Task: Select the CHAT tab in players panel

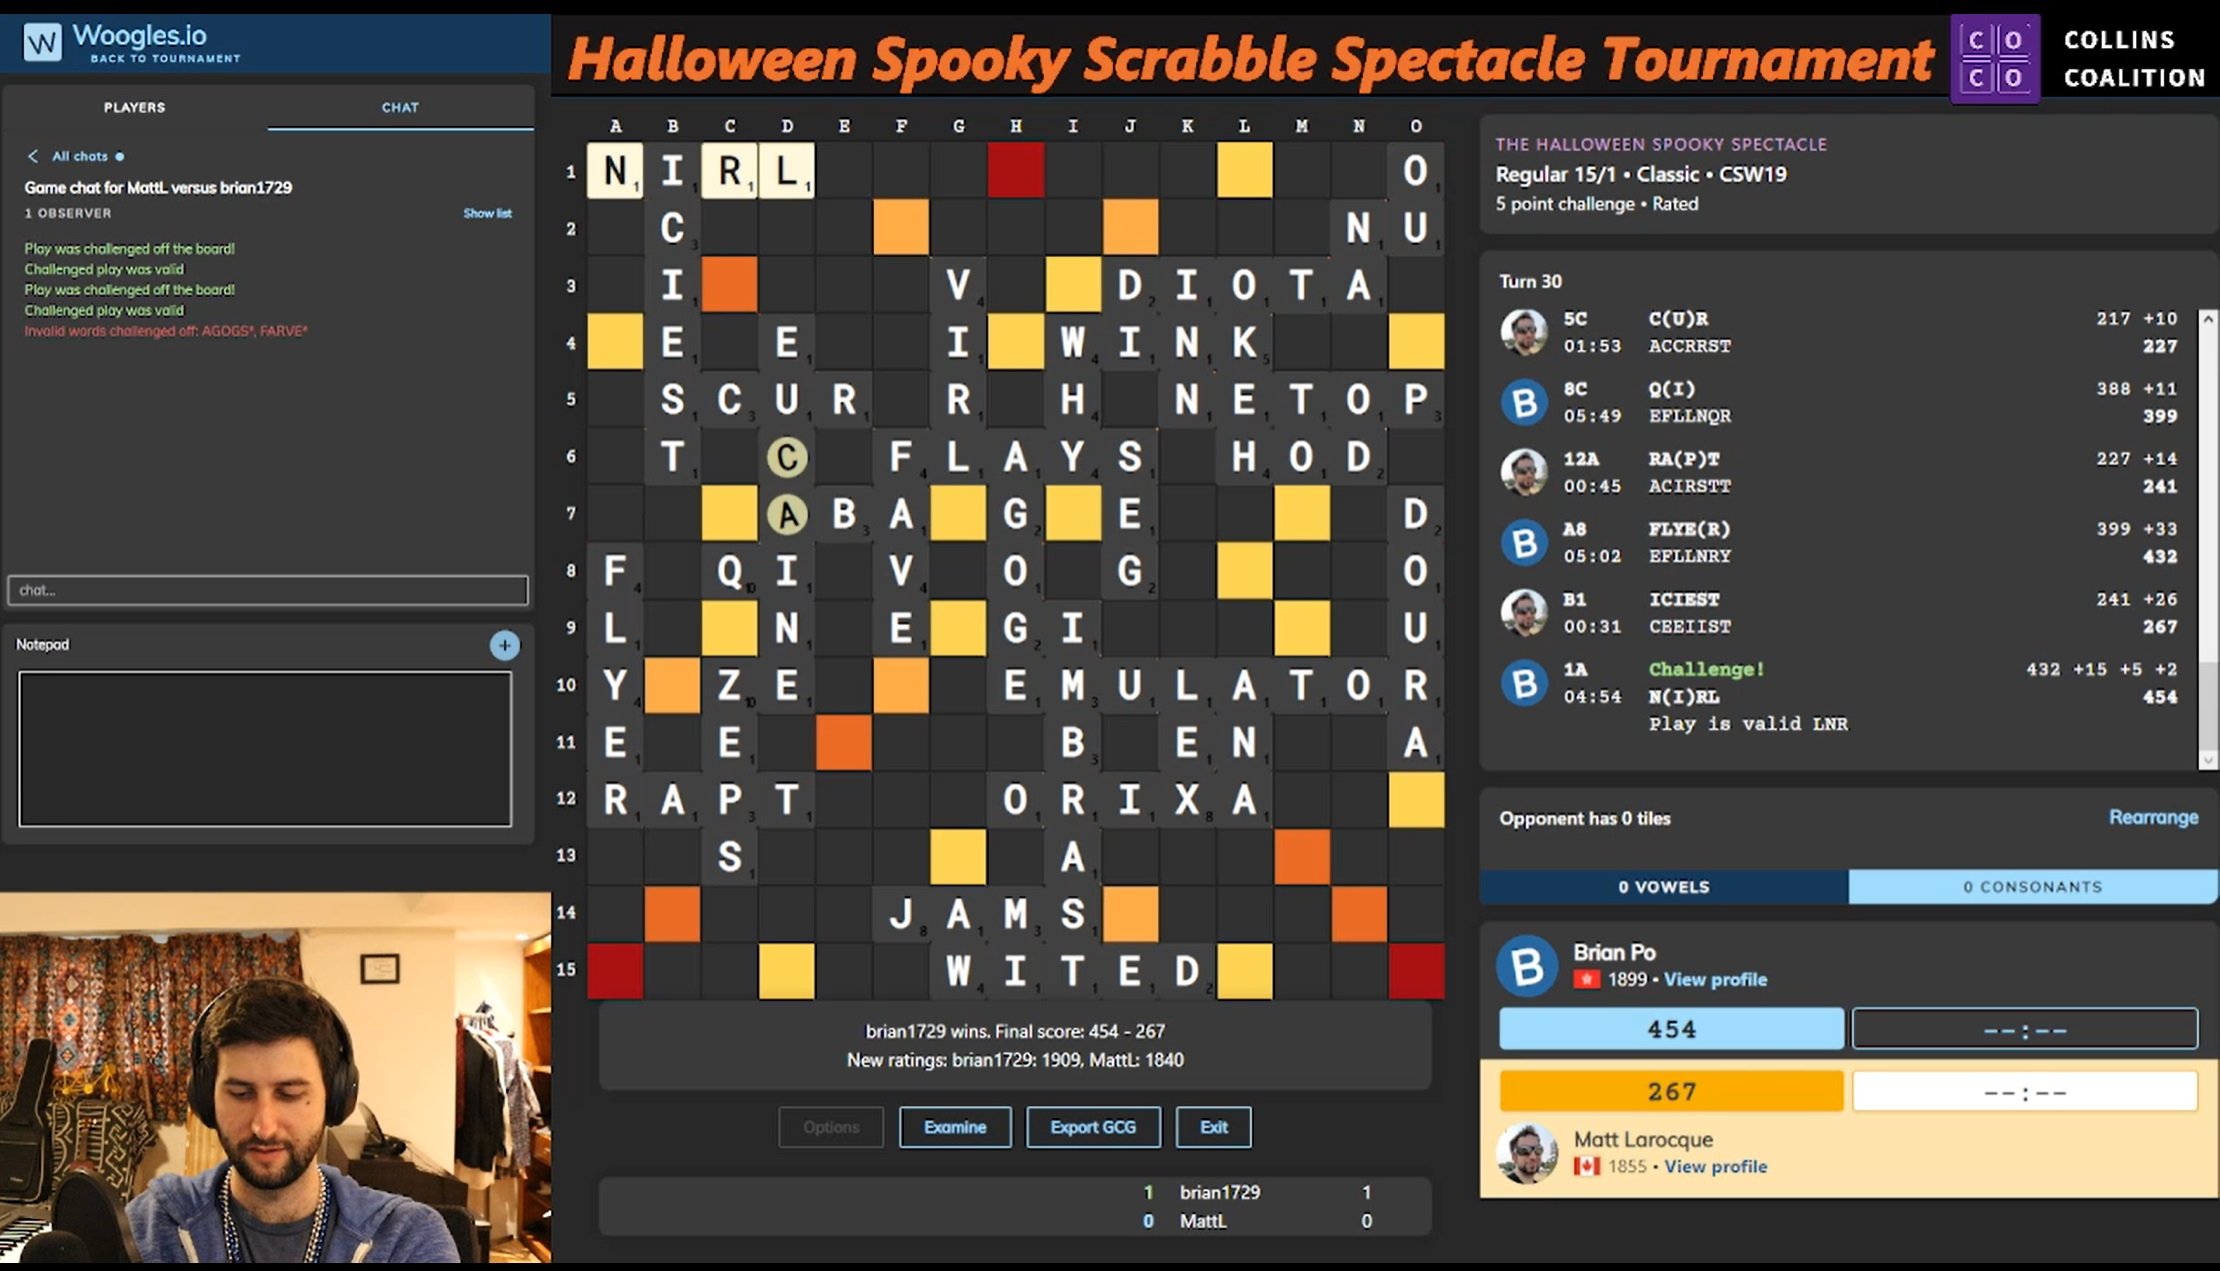Action: click(399, 105)
